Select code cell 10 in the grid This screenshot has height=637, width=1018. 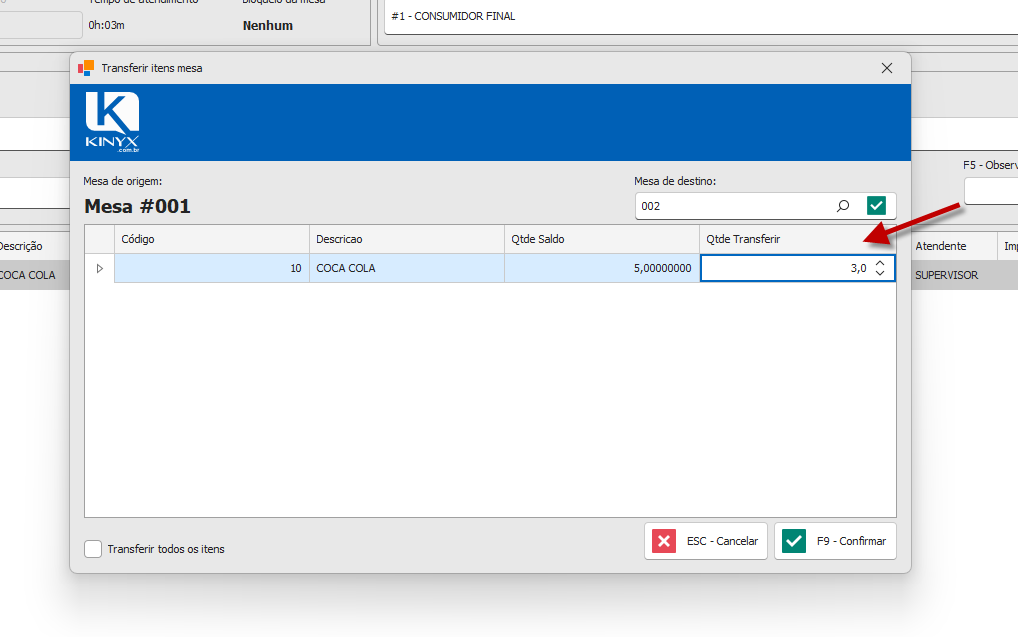(212, 268)
